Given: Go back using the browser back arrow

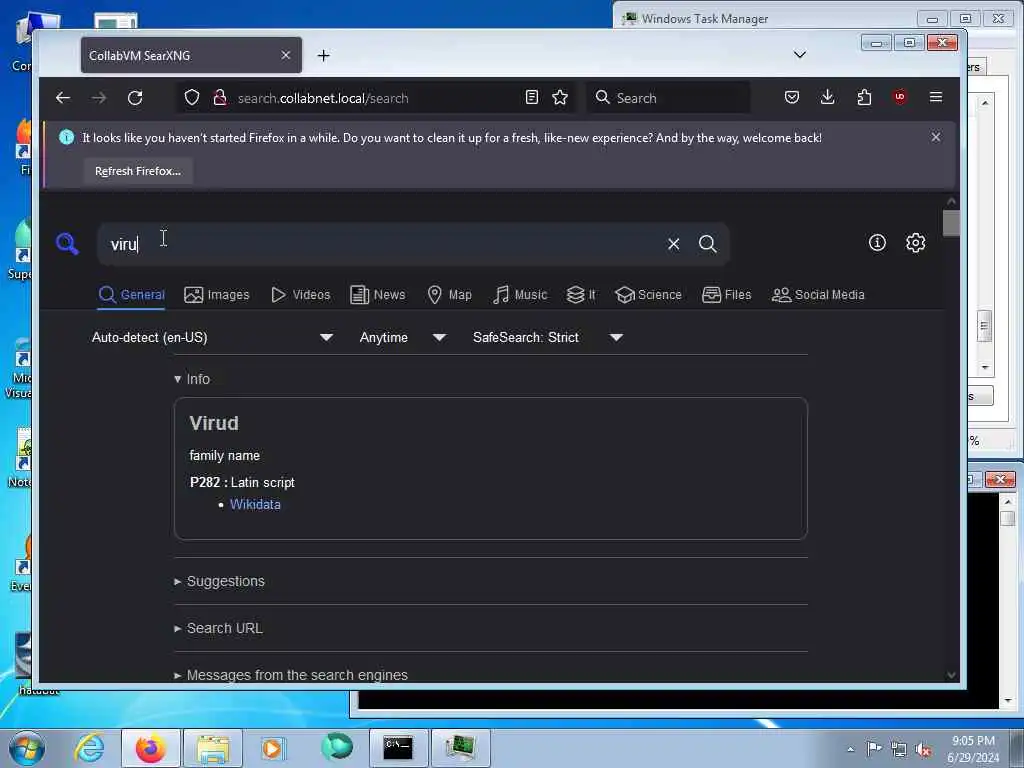Looking at the screenshot, I should click(x=63, y=98).
